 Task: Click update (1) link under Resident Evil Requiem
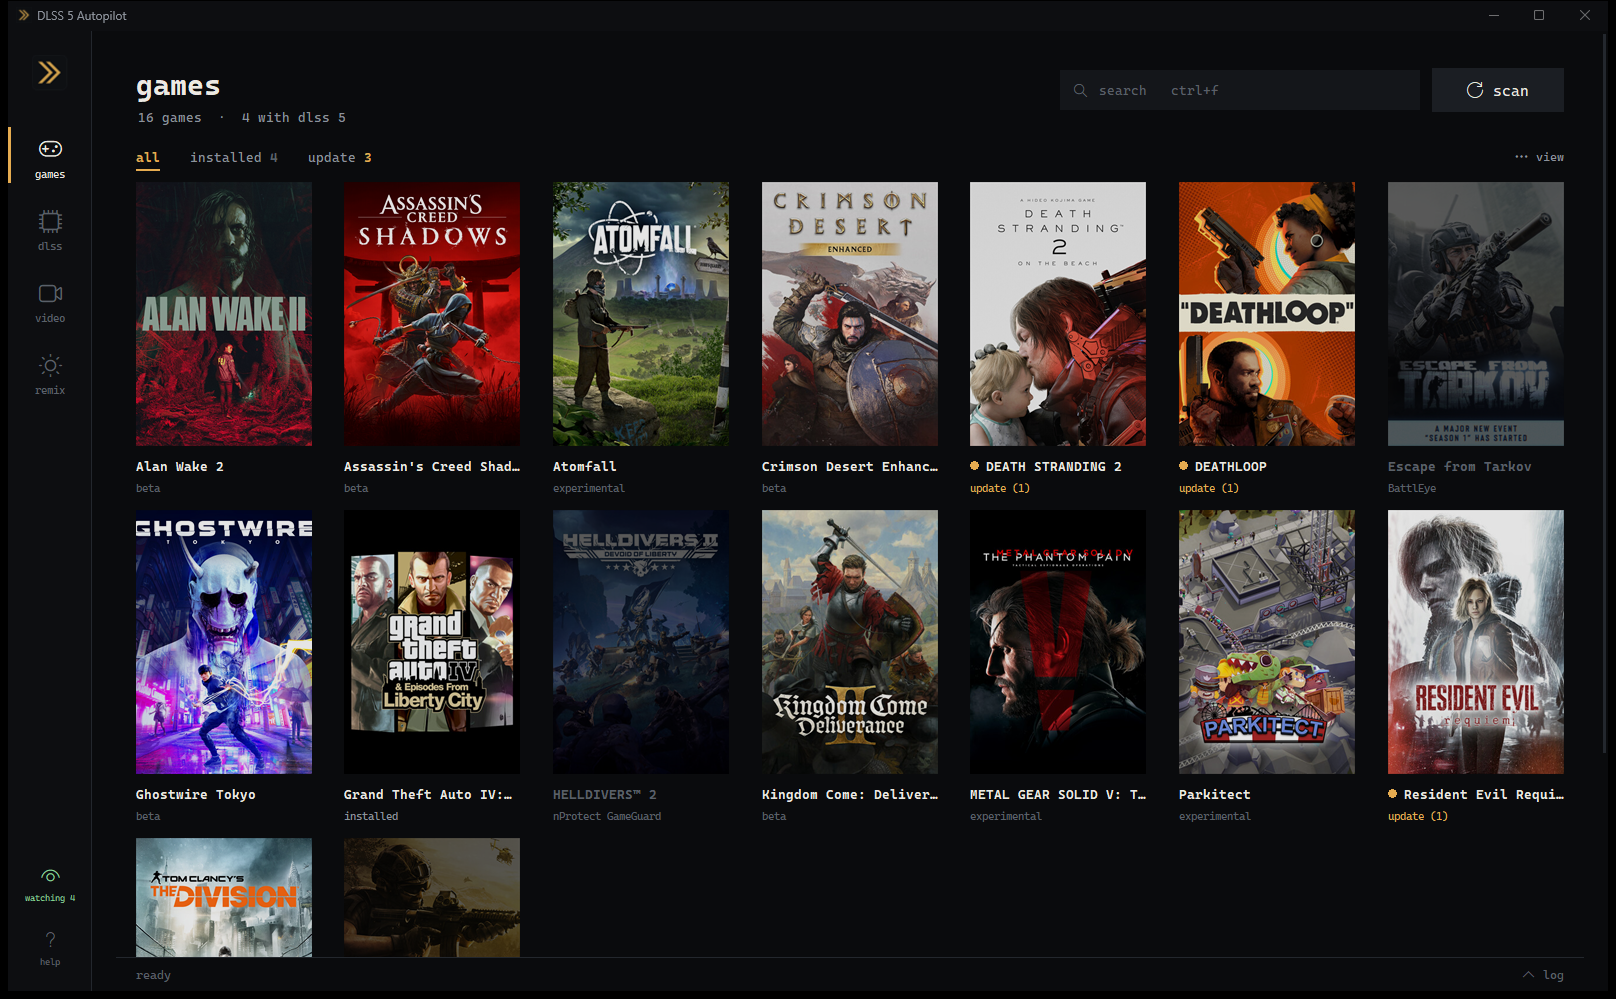[1418, 816]
